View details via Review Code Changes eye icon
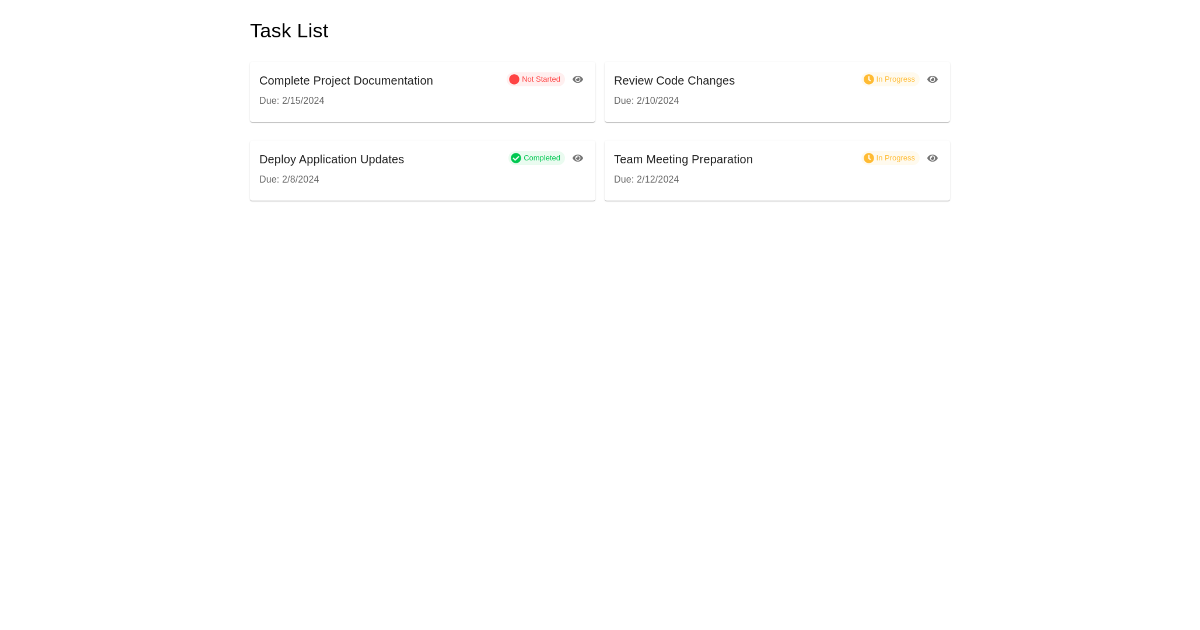Viewport: 1200px width, 630px height. click(x=932, y=79)
